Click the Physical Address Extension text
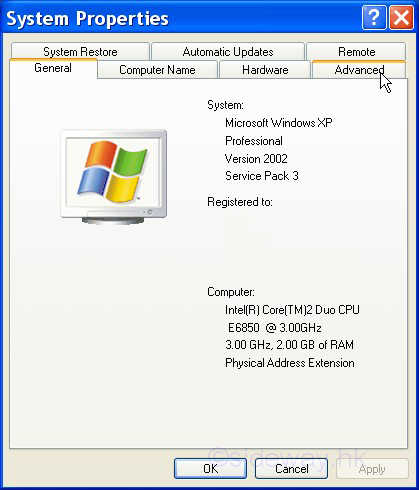 290,363
